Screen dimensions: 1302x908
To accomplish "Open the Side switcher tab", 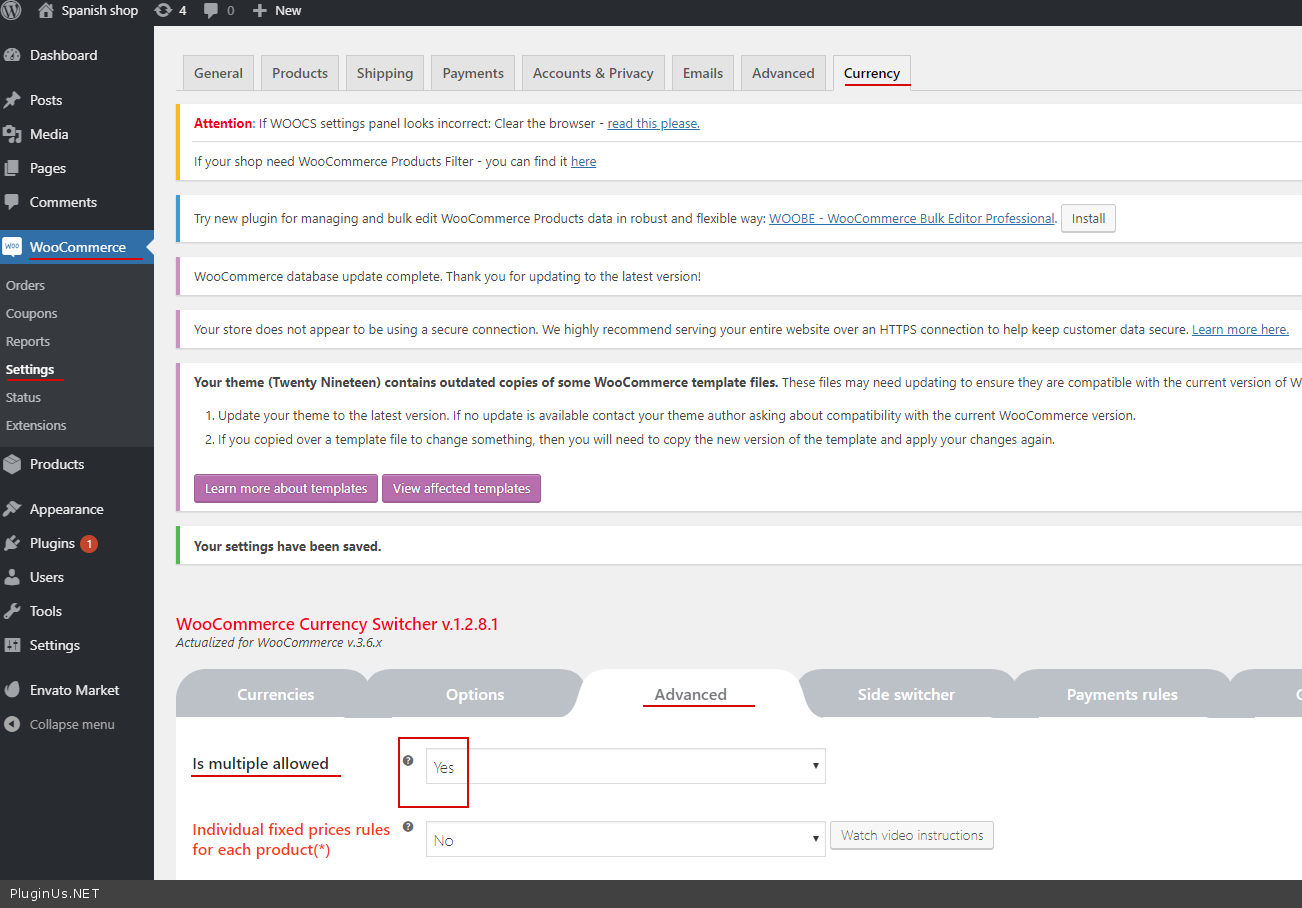I will click(x=906, y=694).
